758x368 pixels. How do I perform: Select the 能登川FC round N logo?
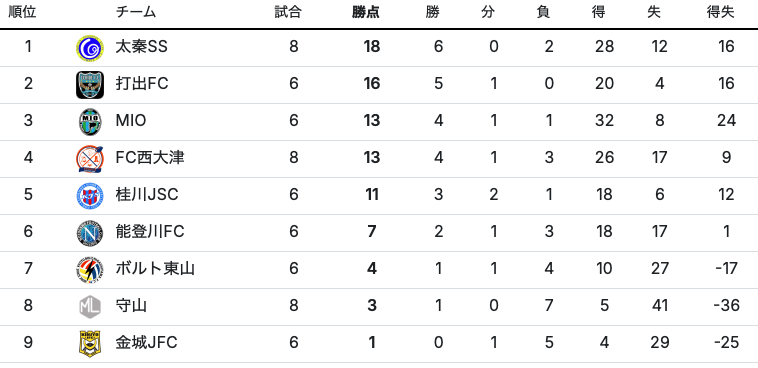89,233
